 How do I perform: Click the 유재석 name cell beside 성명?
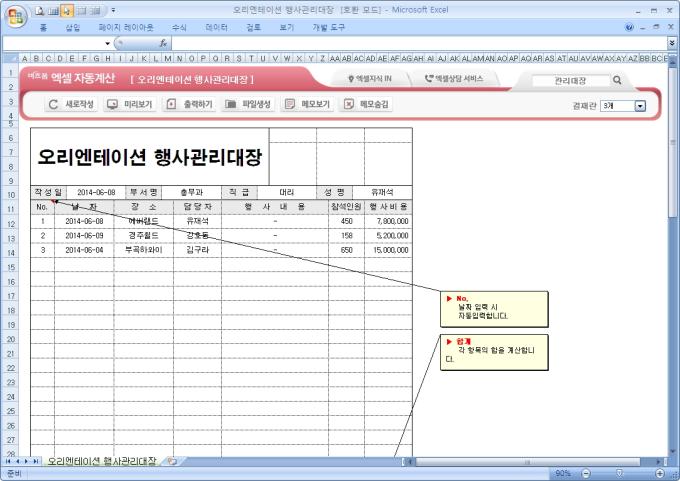(x=382, y=193)
